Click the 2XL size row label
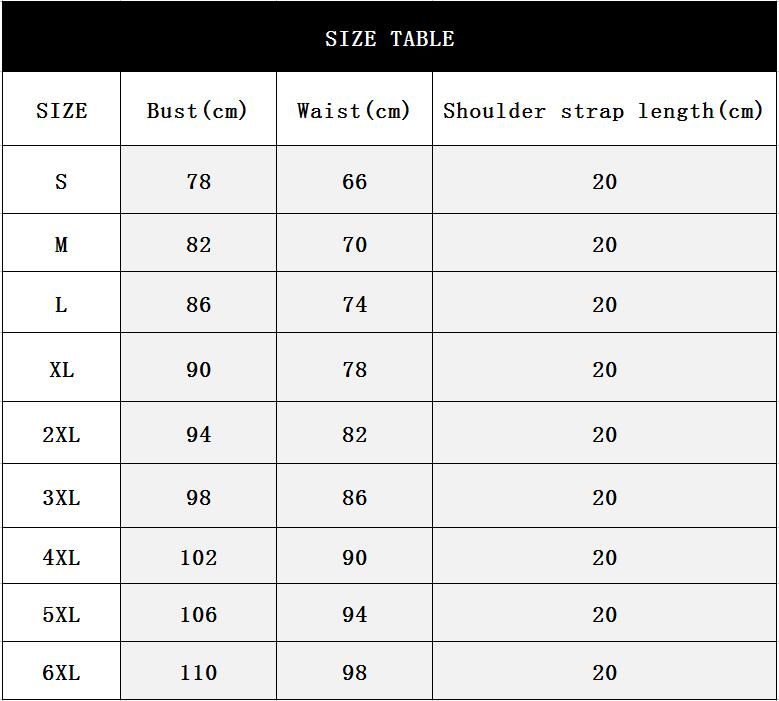The image size is (779, 701). point(61,435)
